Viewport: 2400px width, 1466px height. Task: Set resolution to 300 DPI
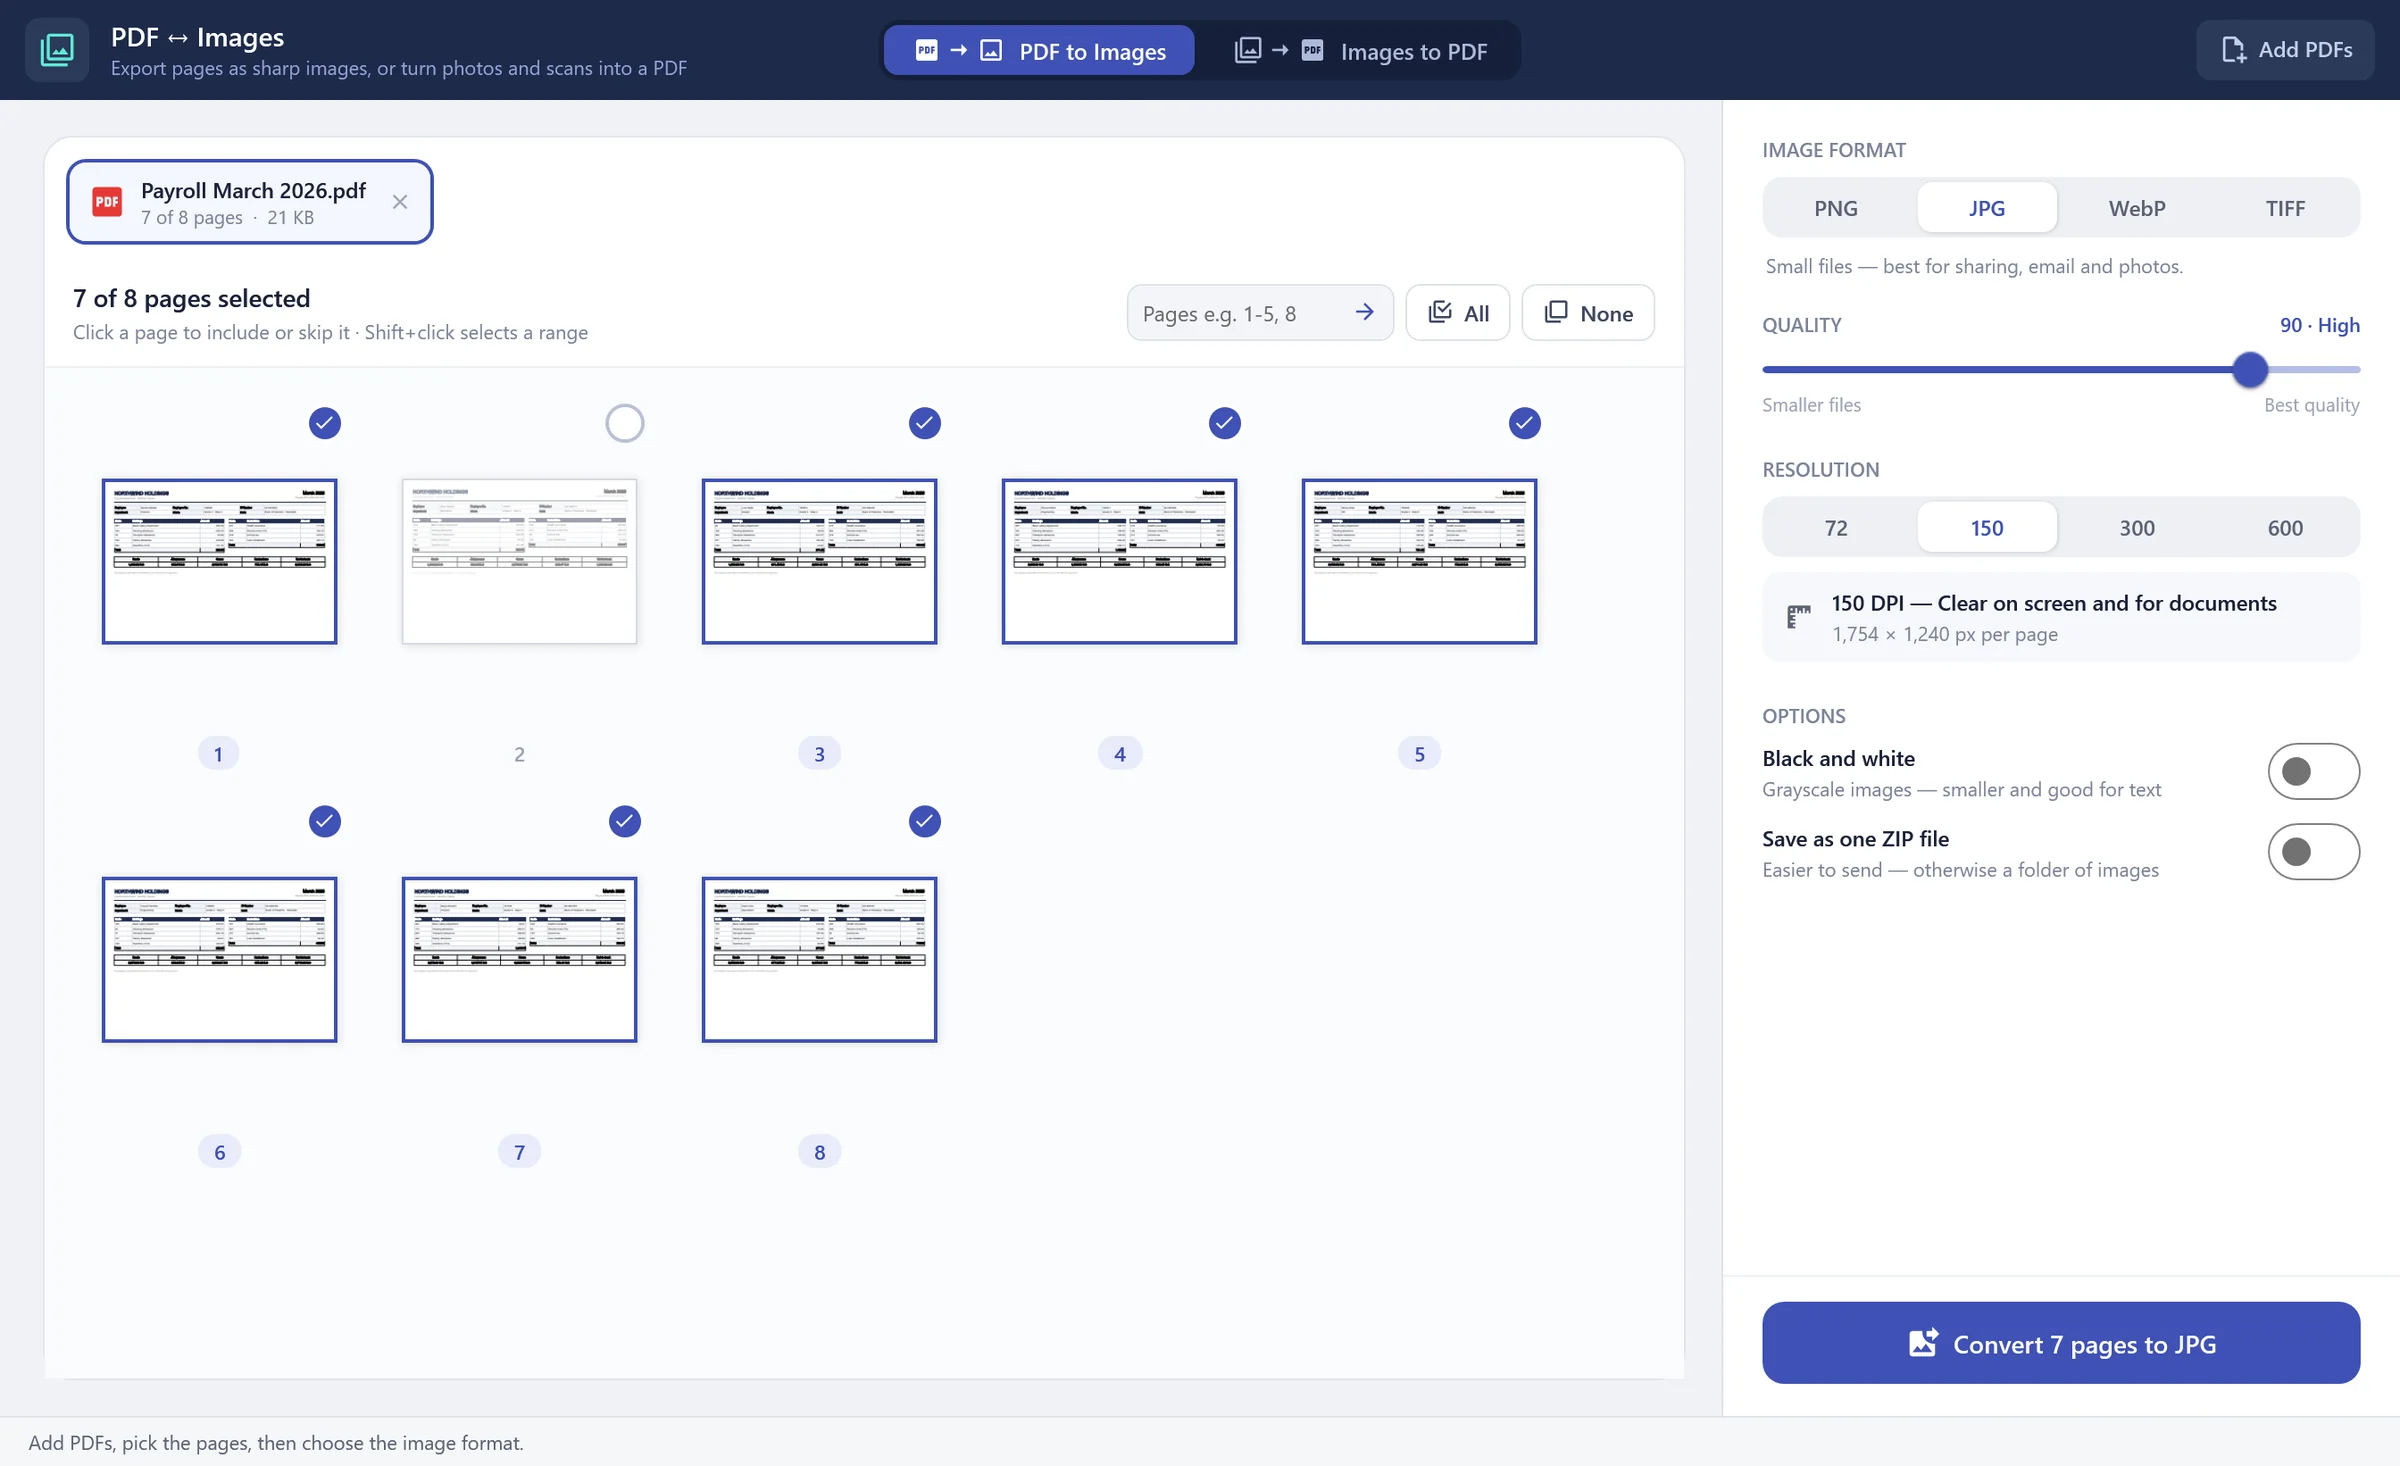(x=2137, y=527)
